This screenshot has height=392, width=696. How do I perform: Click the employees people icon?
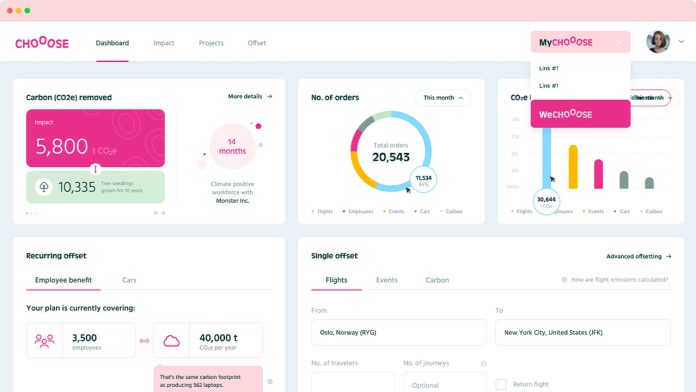click(x=44, y=341)
